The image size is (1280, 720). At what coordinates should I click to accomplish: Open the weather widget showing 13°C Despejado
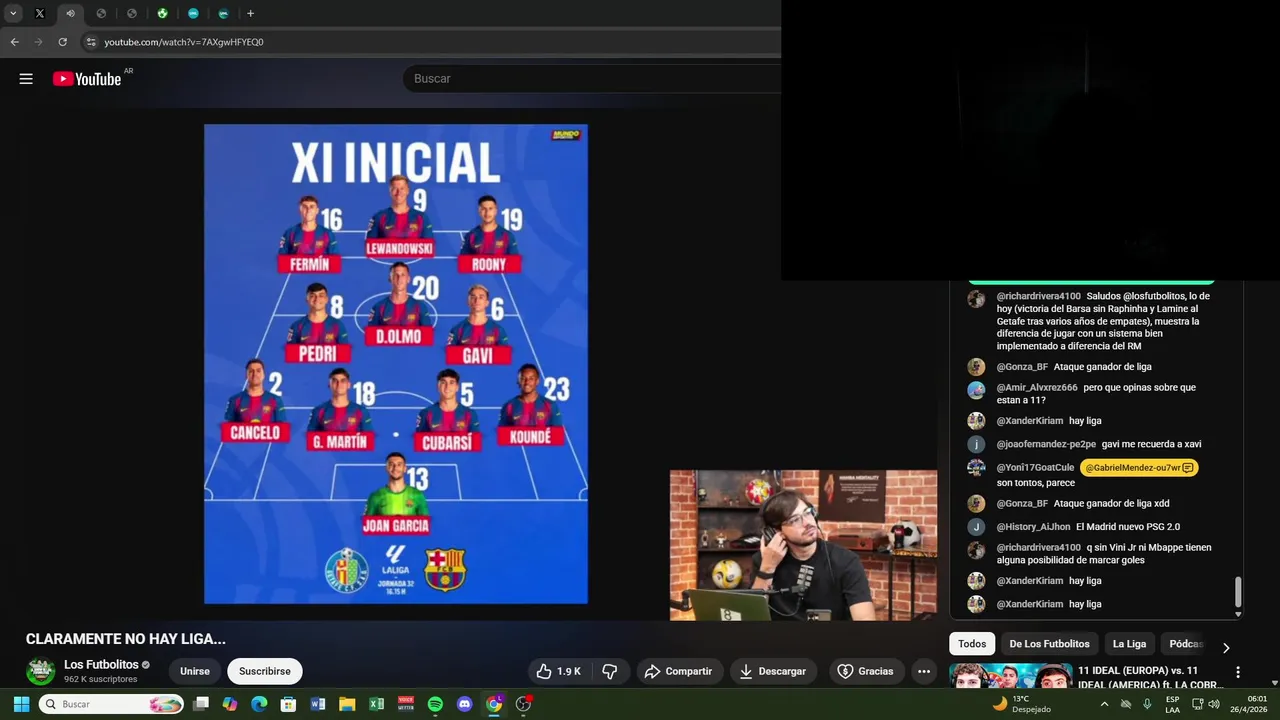tap(1021, 704)
